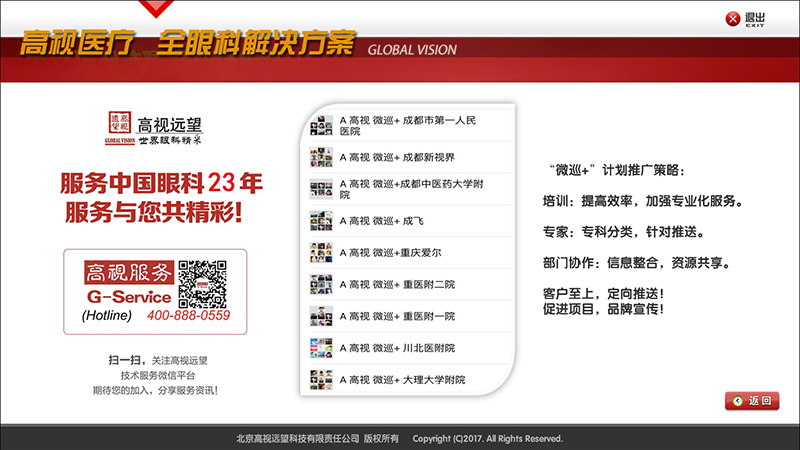The width and height of the screenshot is (800, 450).
Task: Click the 世界眼科精采 tagline
Action: click(170, 140)
